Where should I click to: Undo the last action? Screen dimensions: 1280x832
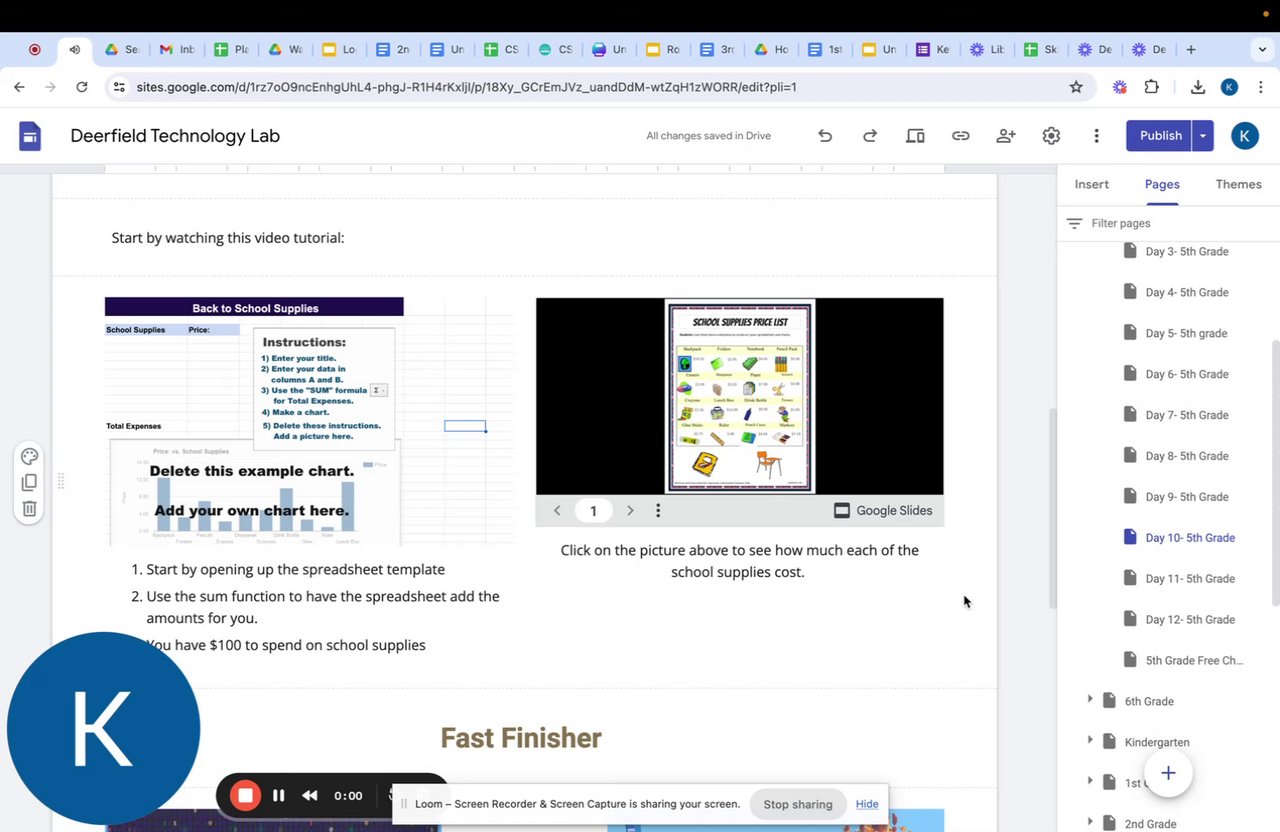825,136
